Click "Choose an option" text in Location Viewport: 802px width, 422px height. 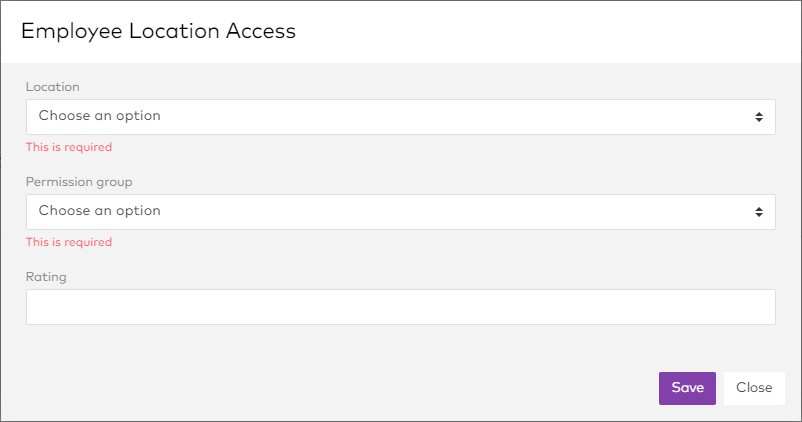[99, 116]
